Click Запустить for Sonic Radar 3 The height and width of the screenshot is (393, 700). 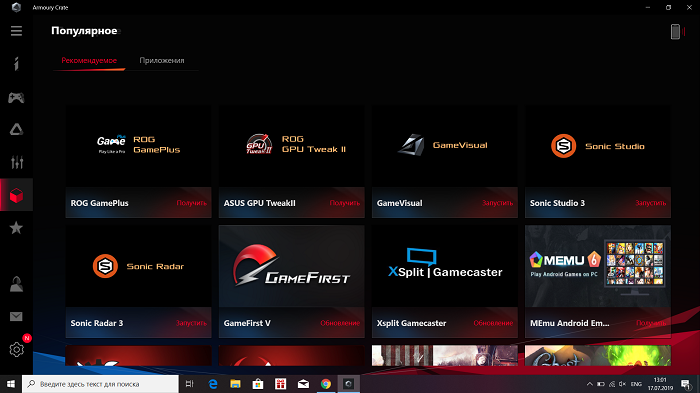point(192,323)
